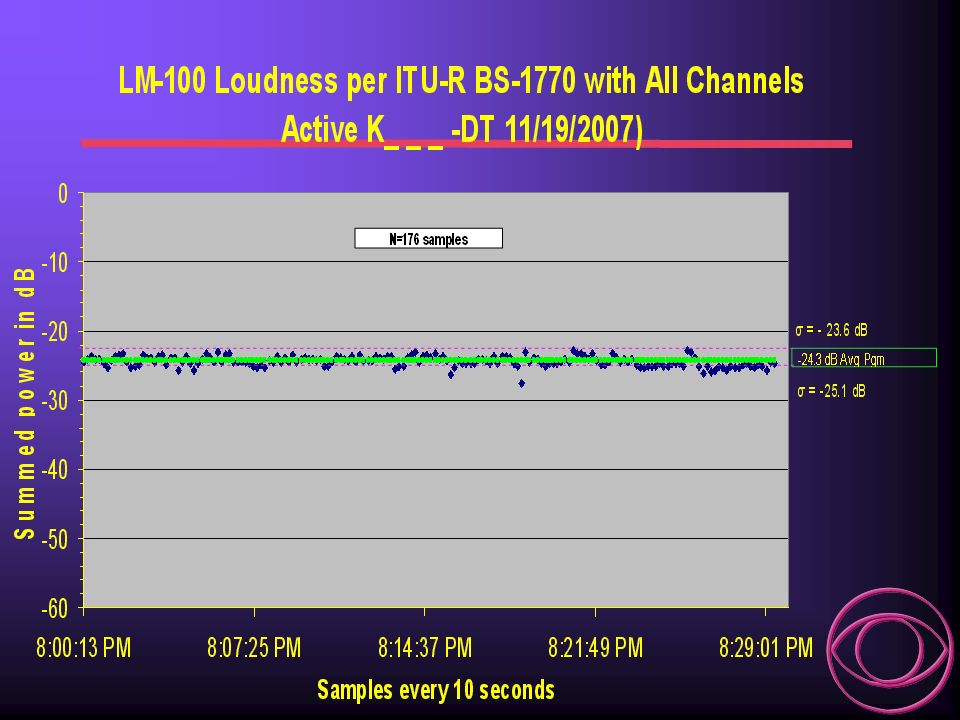
Task: Select the Summed power in dB axis title
Action: (24, 403)
